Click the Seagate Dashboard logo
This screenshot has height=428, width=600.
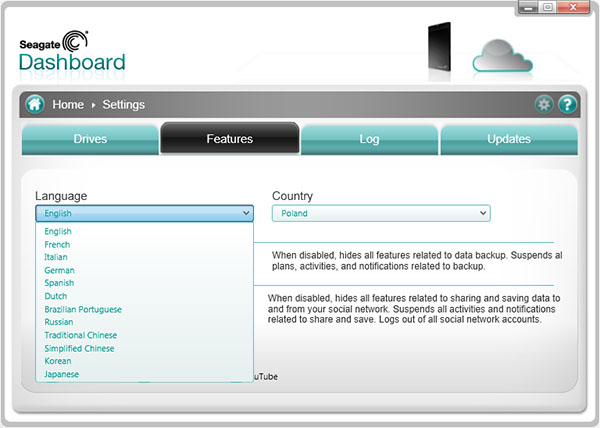click(x=72, y=52)
